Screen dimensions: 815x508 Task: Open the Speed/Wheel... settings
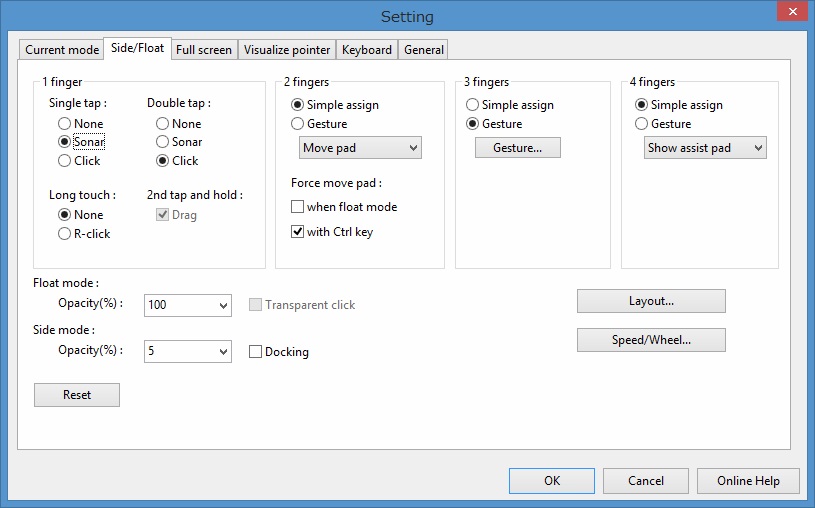[651, 340]
